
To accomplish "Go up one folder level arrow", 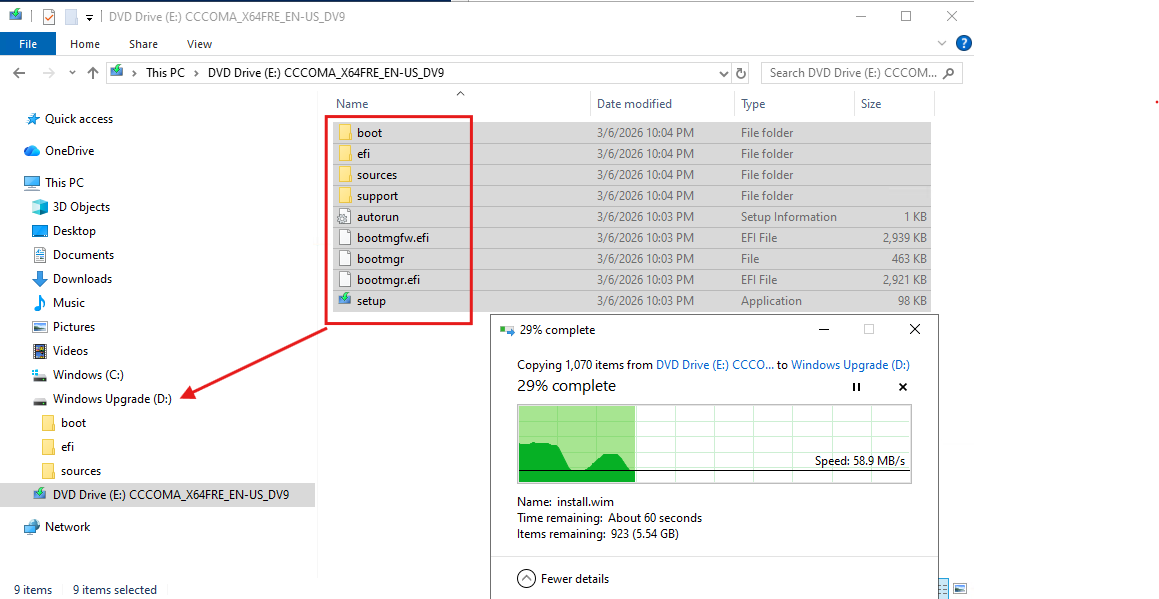I will pos(93,73).
